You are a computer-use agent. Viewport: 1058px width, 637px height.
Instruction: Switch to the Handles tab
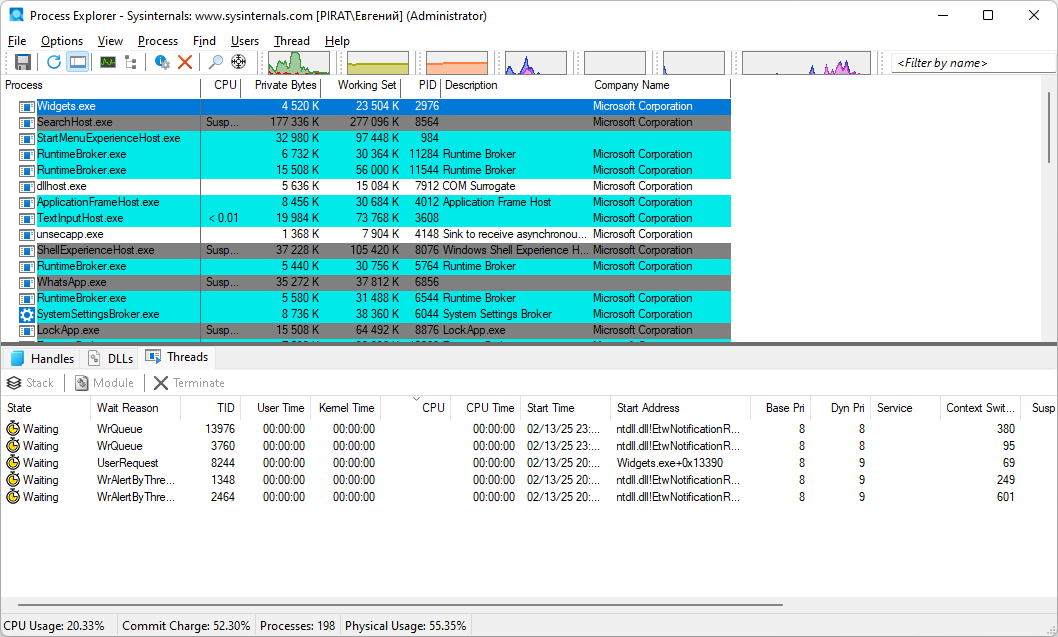pyautogui.click(x=43, y=358)
